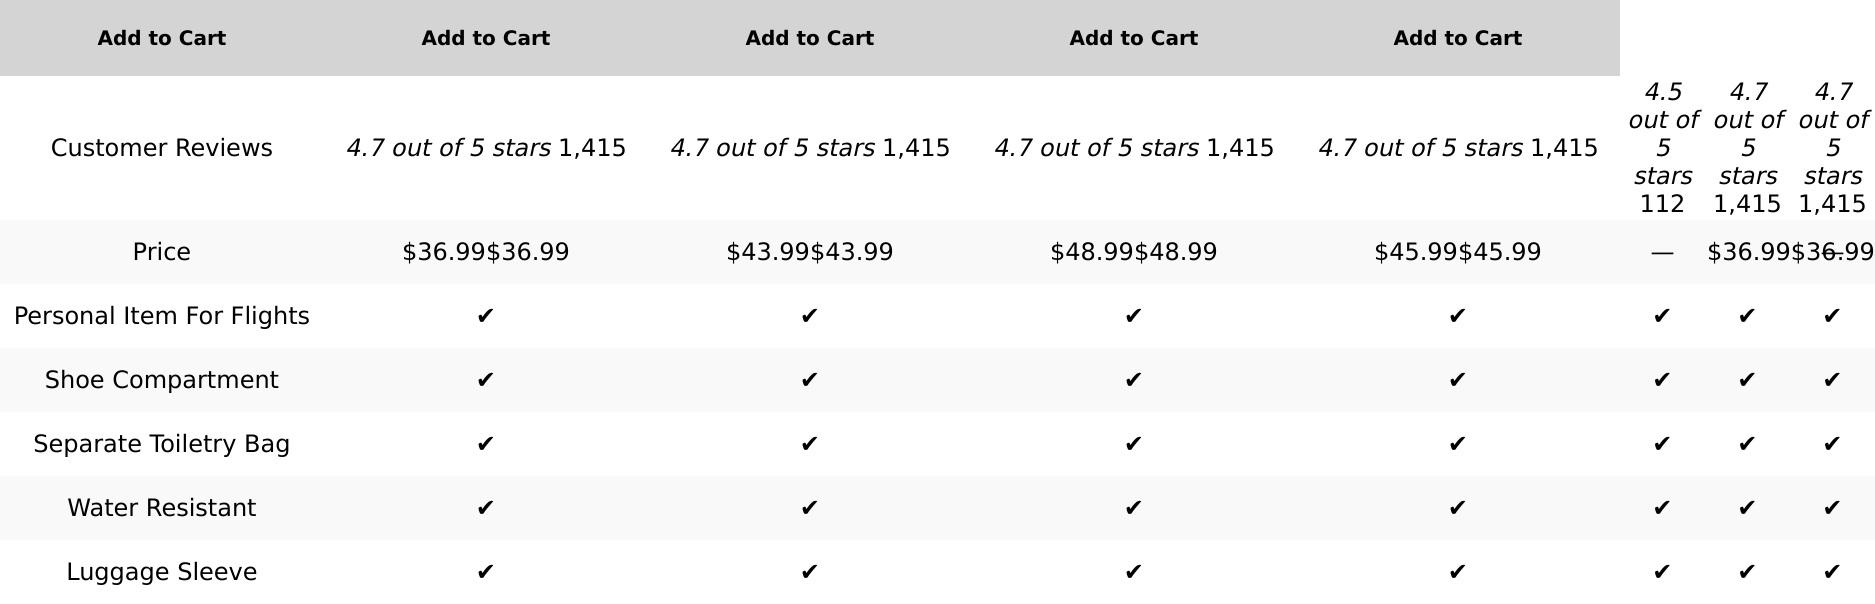This screenshot has width=1875, height=604.
Task: Click Water Resistant checkmark under $43.99 item
Action: (x=809, y=508)
